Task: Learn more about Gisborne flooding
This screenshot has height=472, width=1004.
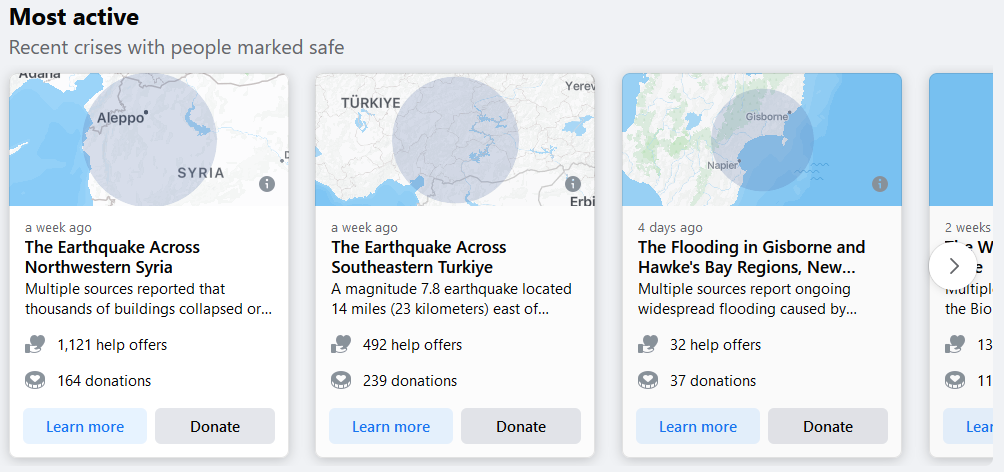Action: [x=698, y=426]
